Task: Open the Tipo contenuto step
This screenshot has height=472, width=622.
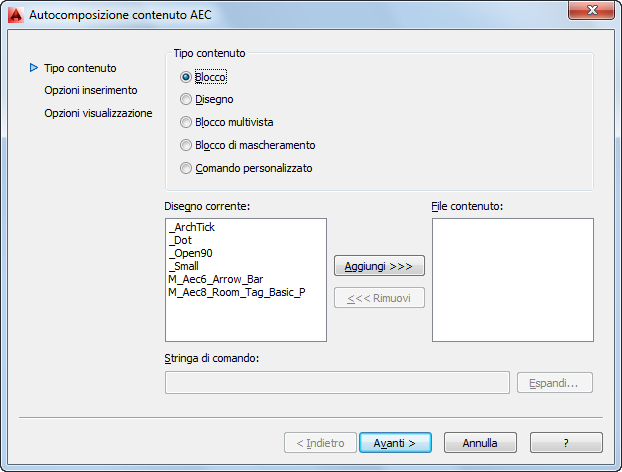Action: (x=80, y=68)
